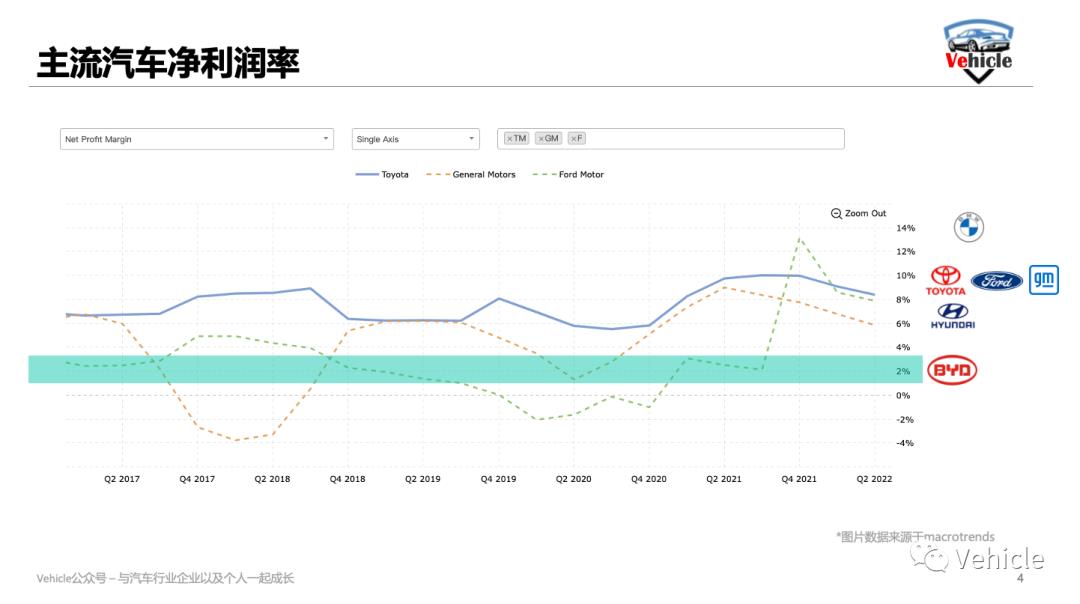Toggle General Motors series in the legend
1080x604 pixels.
[x=471, y=175]
